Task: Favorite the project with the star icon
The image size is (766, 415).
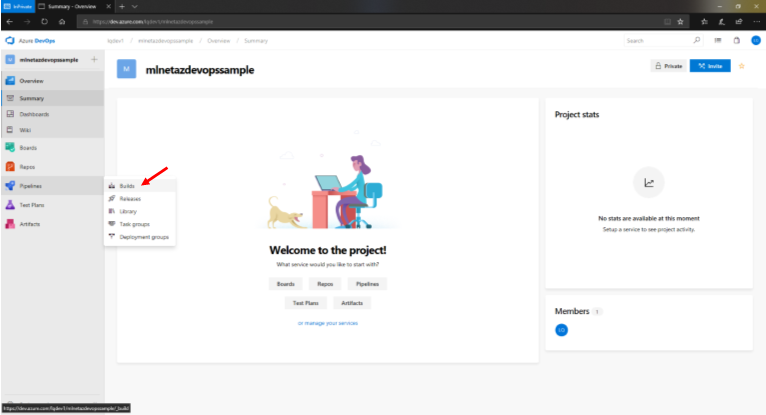Action: coord(741,66)
